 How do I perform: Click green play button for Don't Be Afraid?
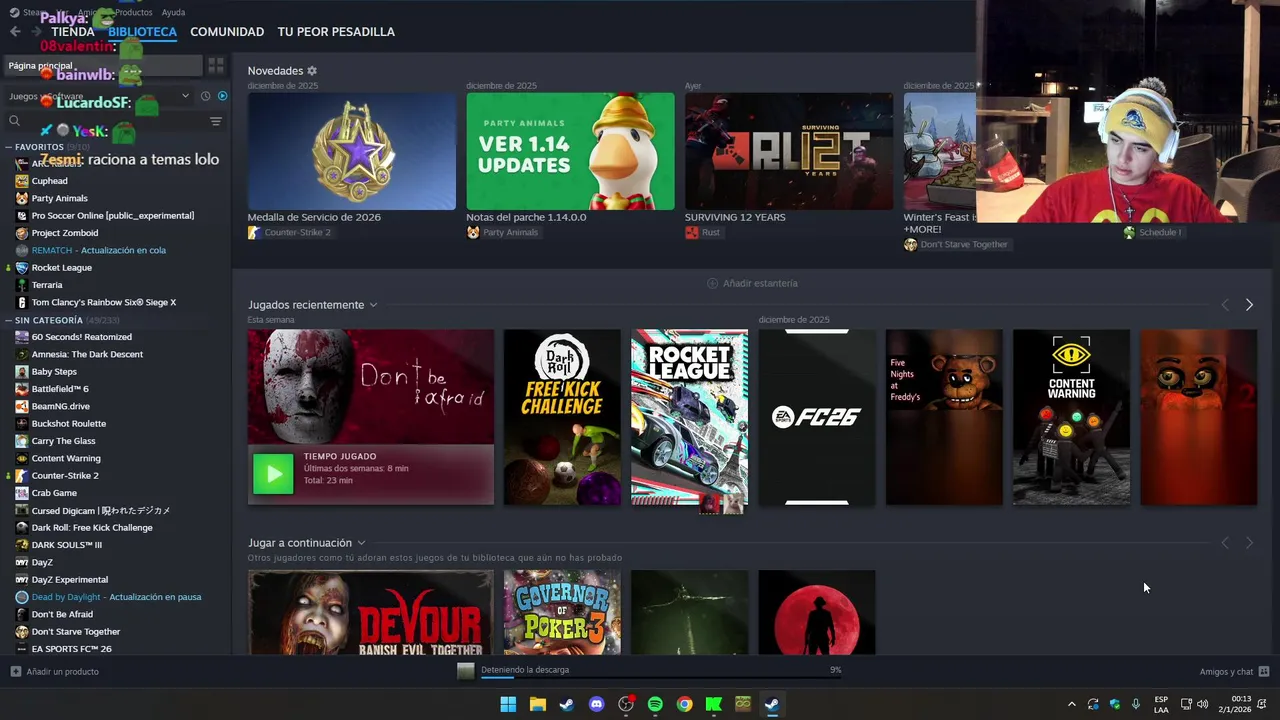[273, 475]
